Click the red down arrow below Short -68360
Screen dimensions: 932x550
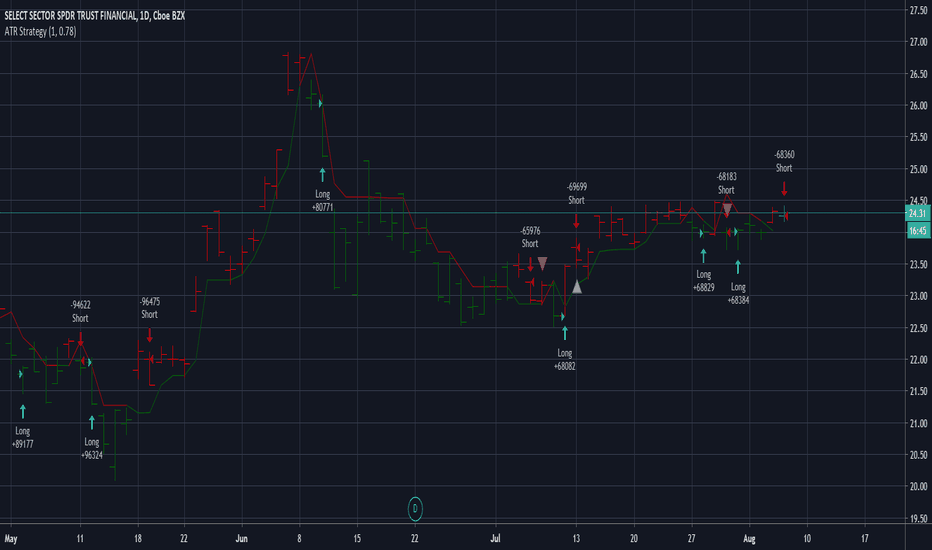[784, 189]
